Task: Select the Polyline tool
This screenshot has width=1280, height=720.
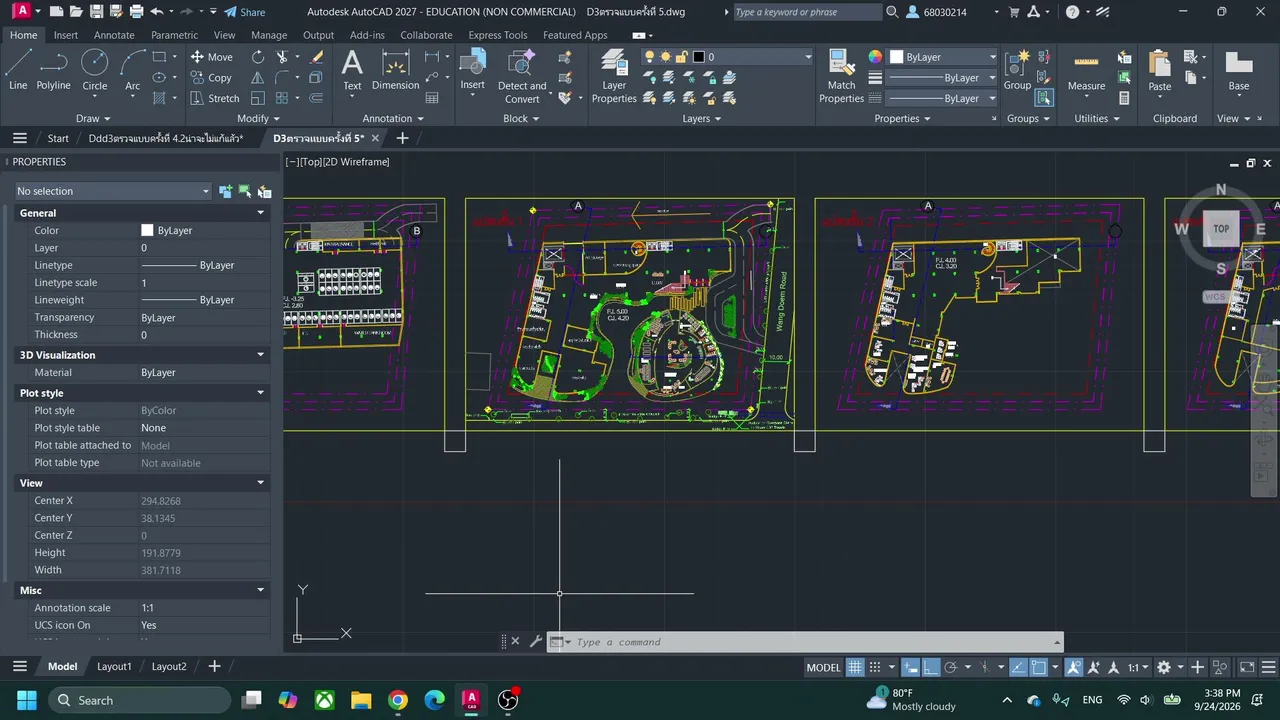Action: pyautogui.click(x=54, y=71)
